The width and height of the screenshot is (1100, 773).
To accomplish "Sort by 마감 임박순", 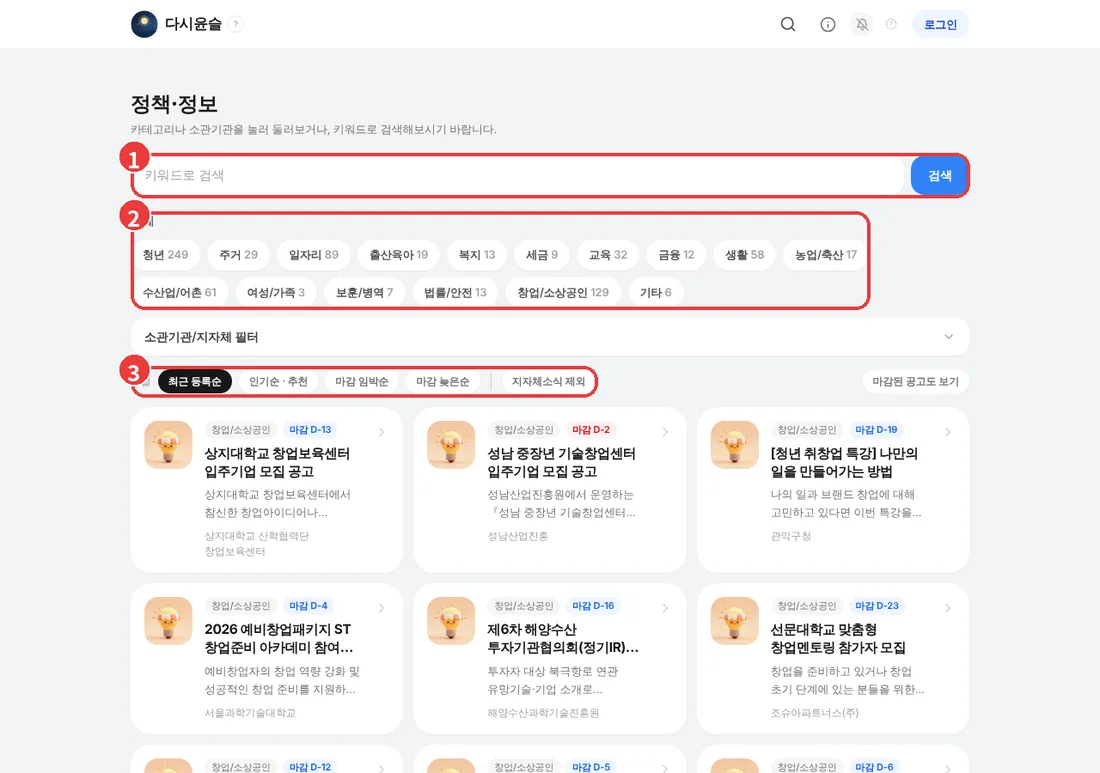I will tap(361, 382).
